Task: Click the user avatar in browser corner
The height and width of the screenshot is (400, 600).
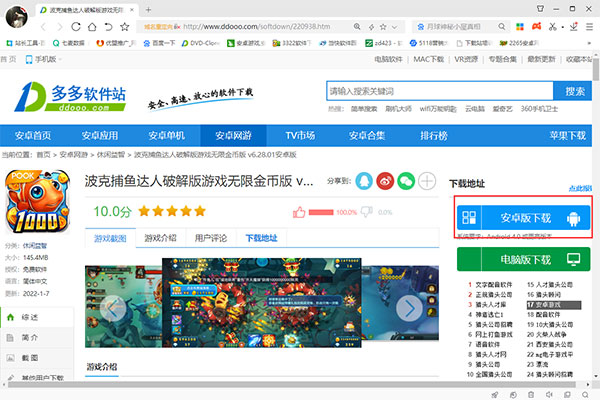Action: coord(16,16)
